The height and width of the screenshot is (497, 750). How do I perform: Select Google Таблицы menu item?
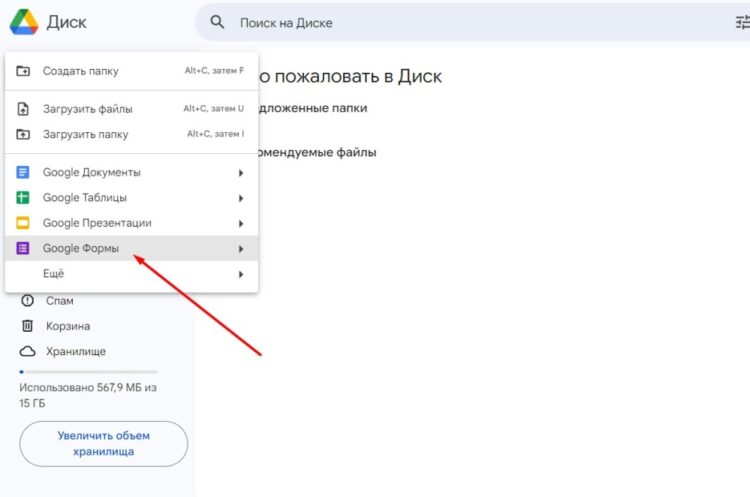132,198
